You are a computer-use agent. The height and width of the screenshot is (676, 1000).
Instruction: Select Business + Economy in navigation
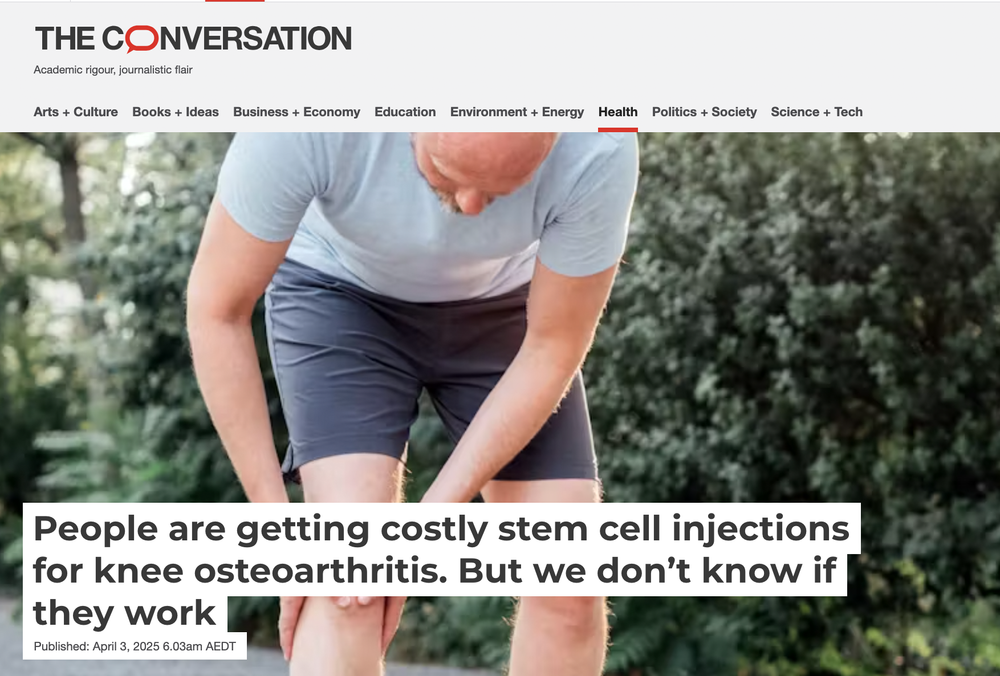pyautogui.click(x=297, y=112)
